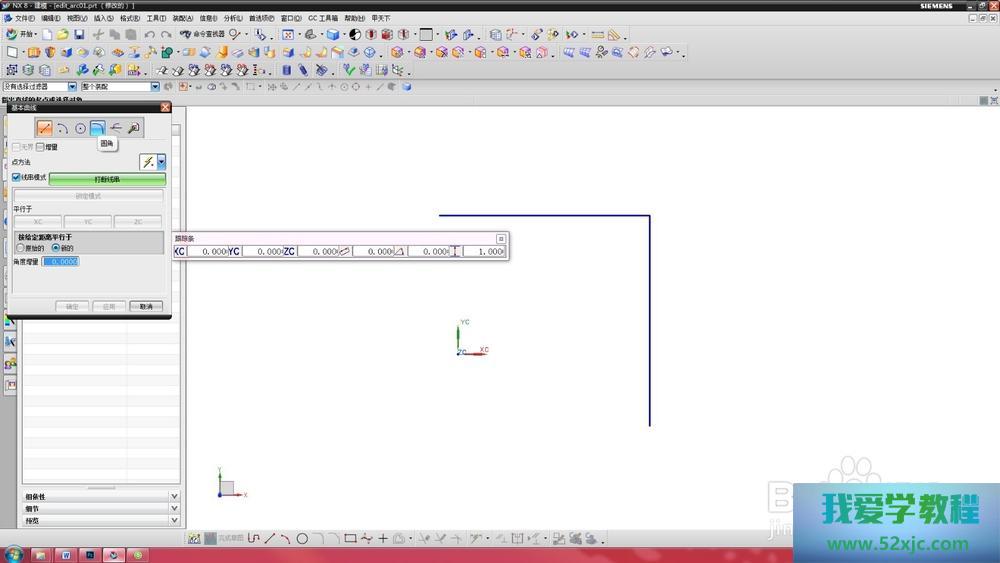Viewport: 1000px width, 563px height.
Task: Expand the 预览 preview panel section
Action: [174, 520]
